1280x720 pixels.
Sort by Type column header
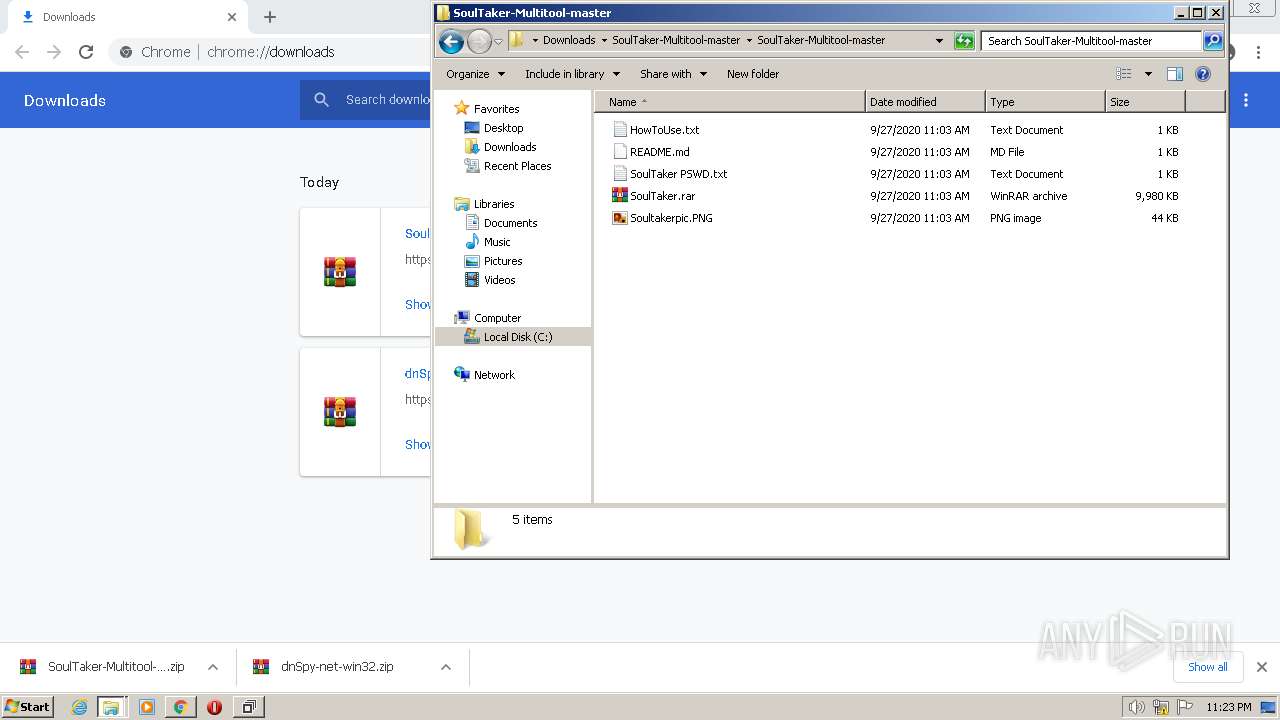click(x=1045, y=102)
